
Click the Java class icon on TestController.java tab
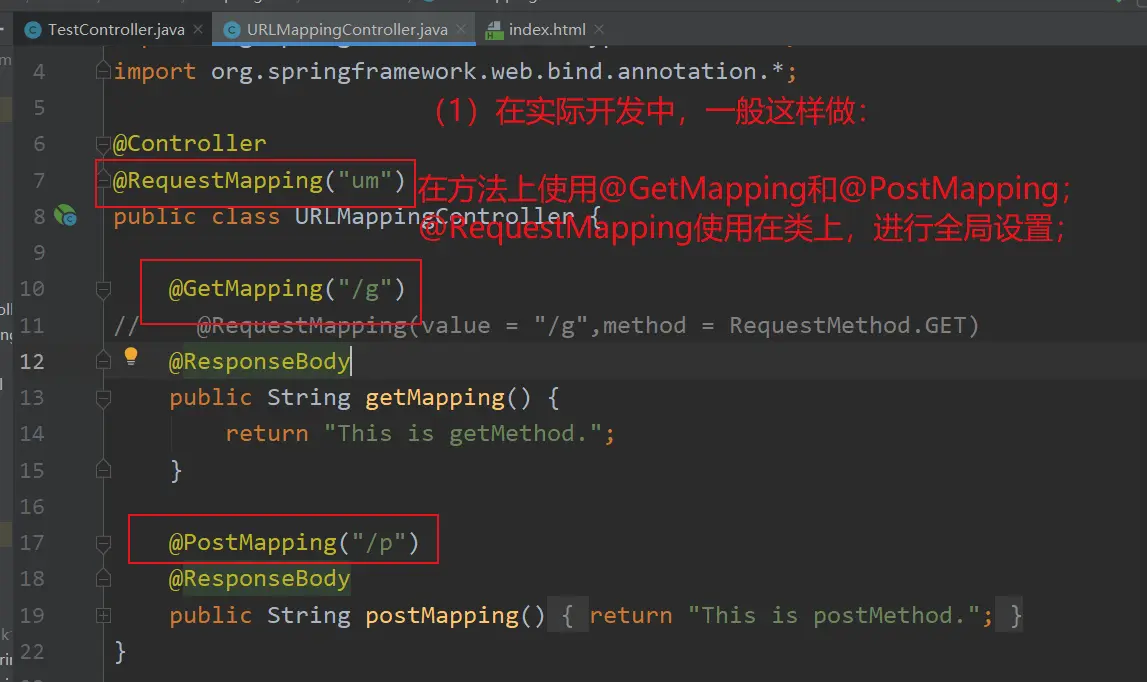33,30
